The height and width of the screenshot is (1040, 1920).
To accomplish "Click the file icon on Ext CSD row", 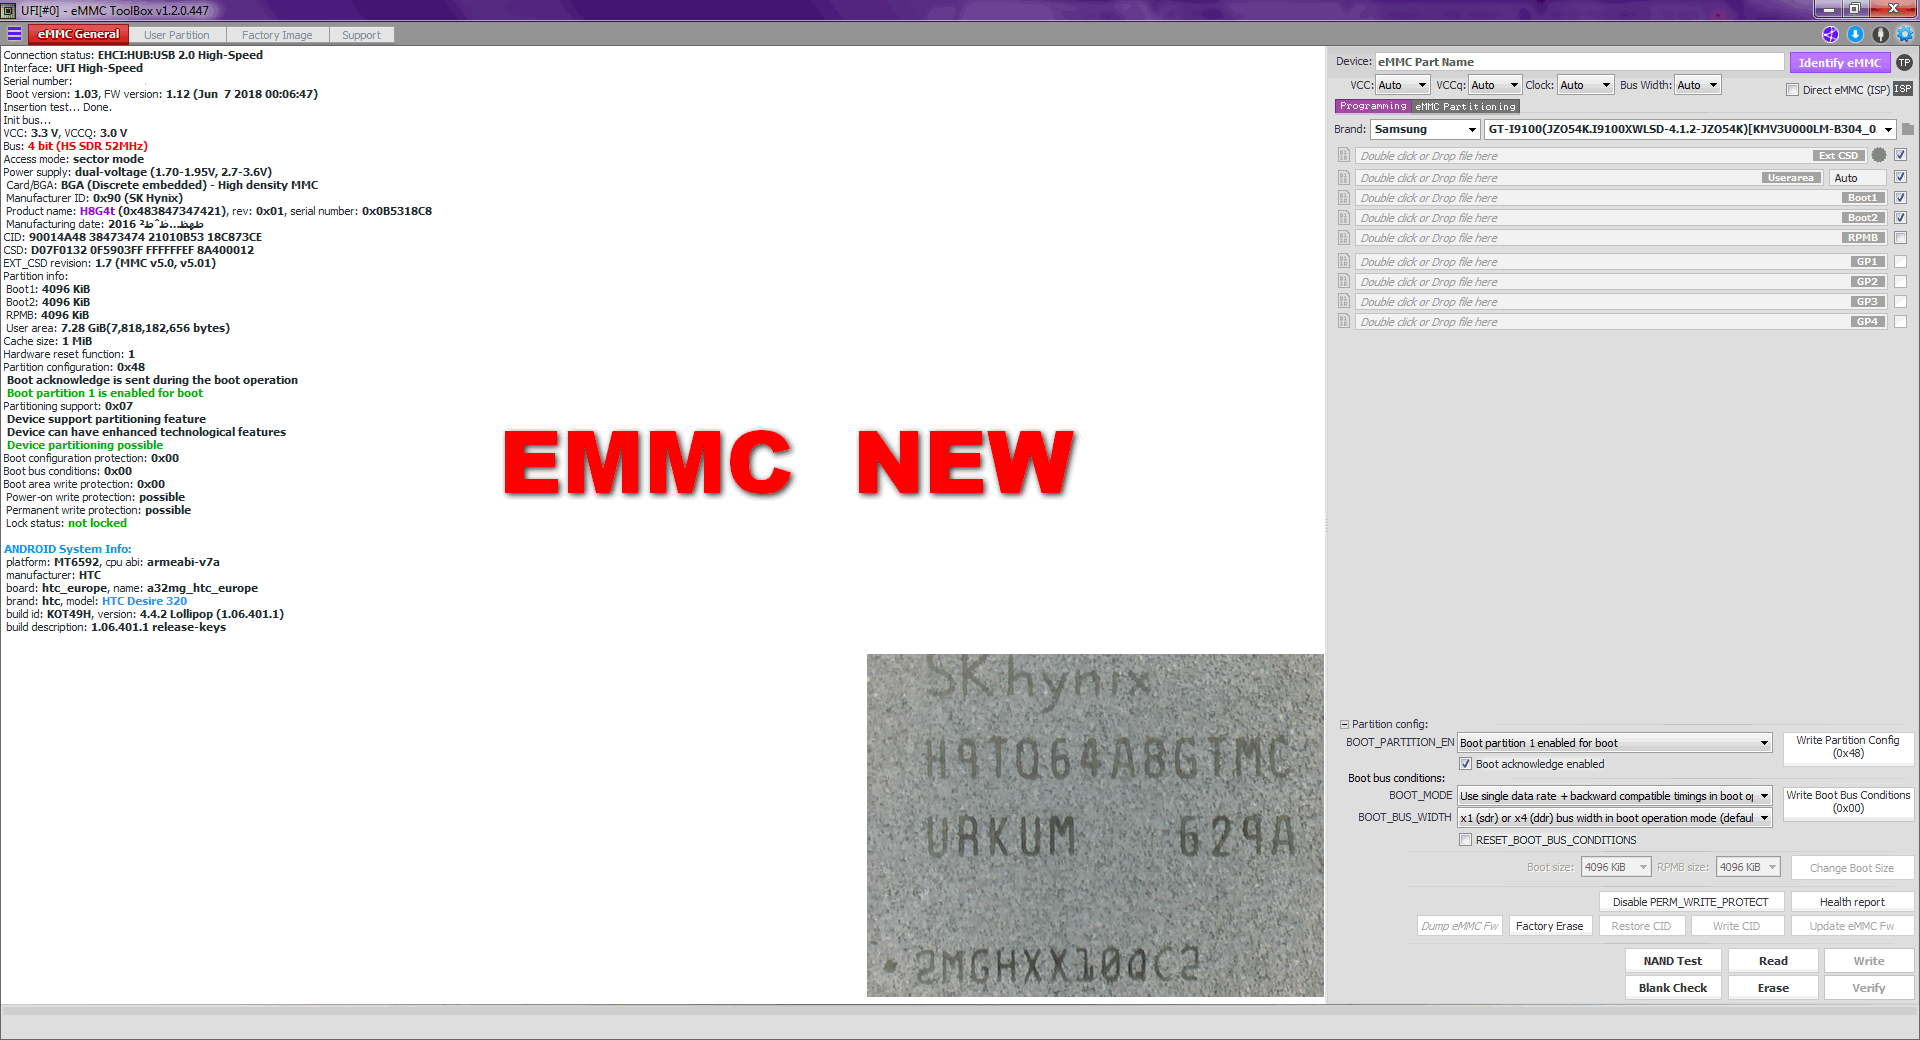I will [x=1344, y=155].
